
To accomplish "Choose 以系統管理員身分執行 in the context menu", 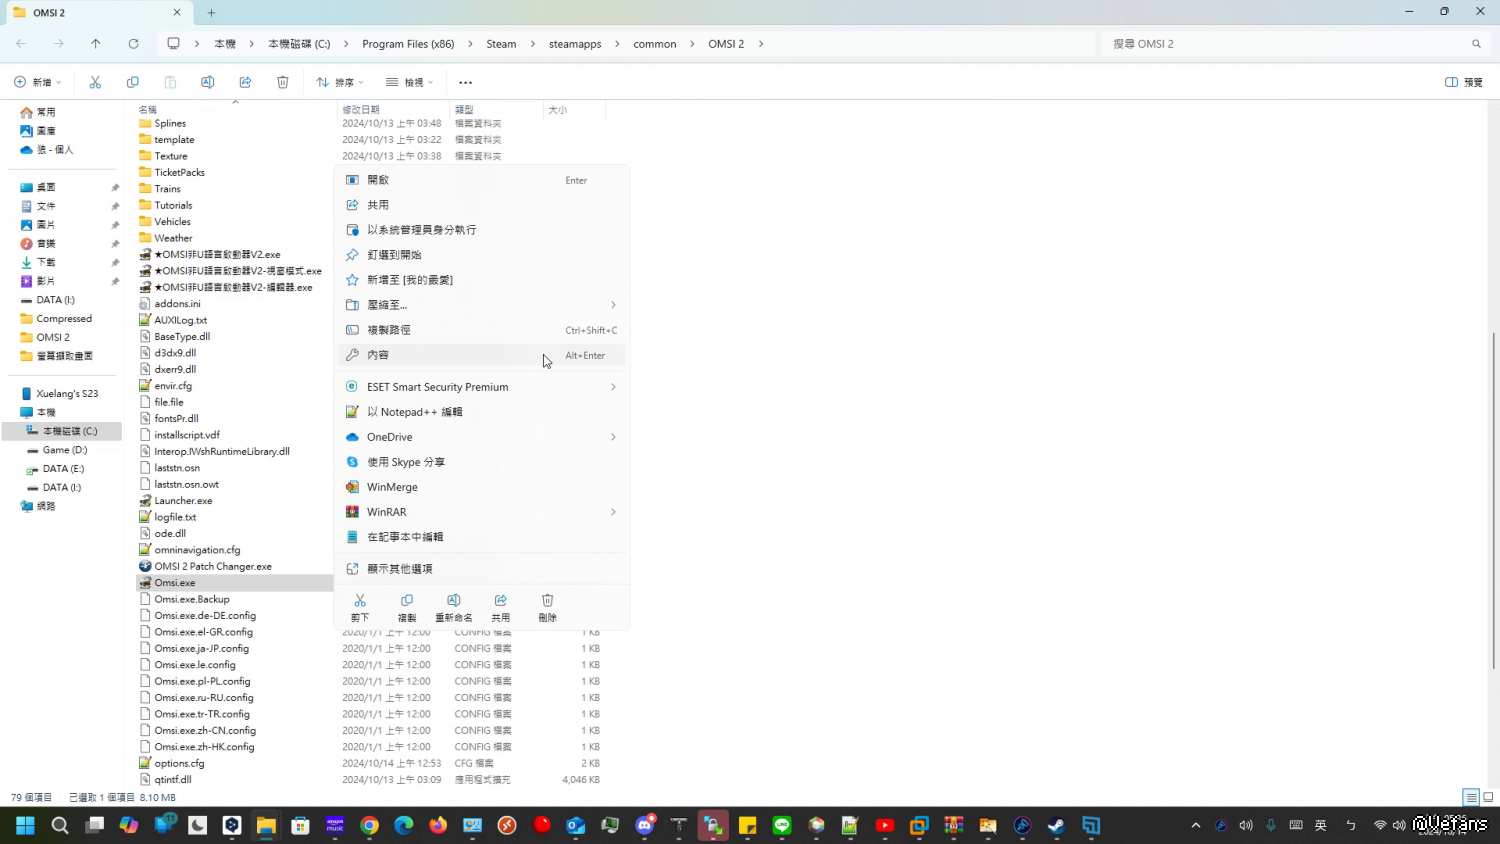I will tap(482, 230).
